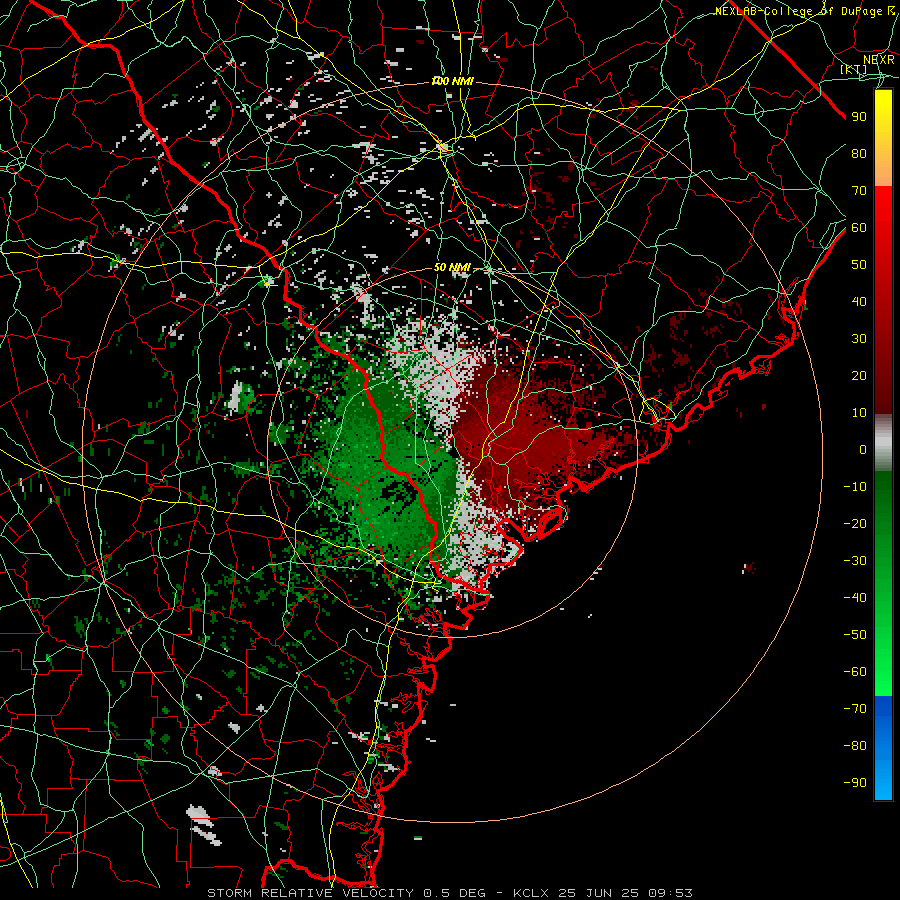Click the -10 scale value
The width and height of the screenshot is (900, 900).
(x=855, y=487)
